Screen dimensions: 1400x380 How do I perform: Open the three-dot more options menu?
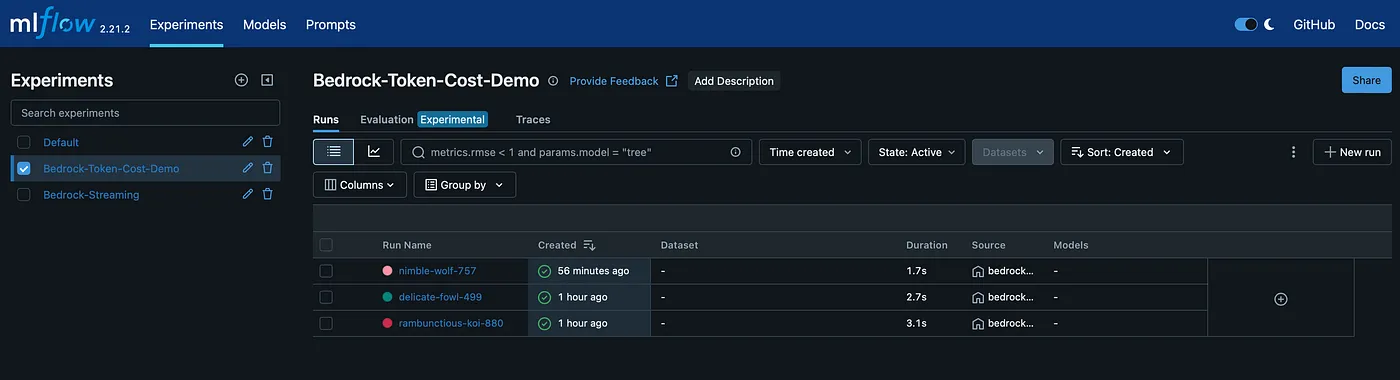pyautogui.click(x=1293, y=152)
